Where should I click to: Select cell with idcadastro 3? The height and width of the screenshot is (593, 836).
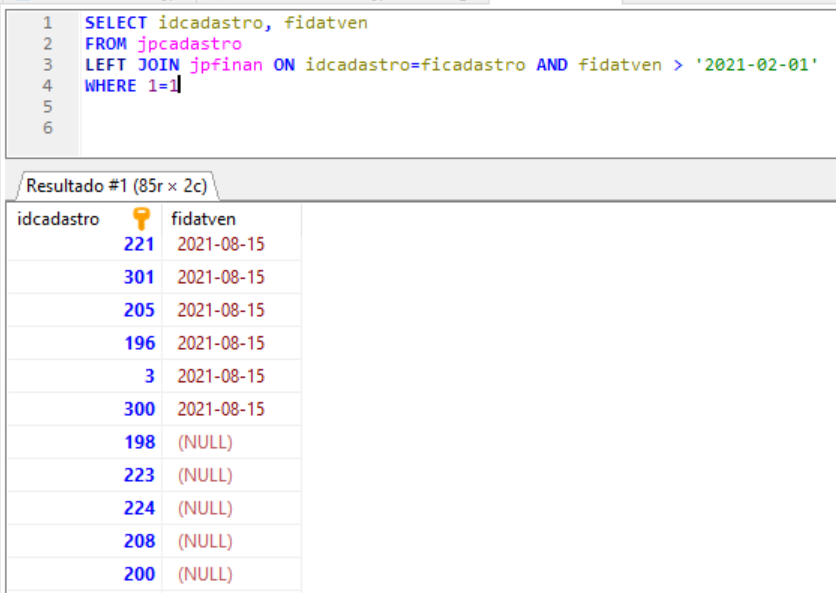tap(85, 376)
